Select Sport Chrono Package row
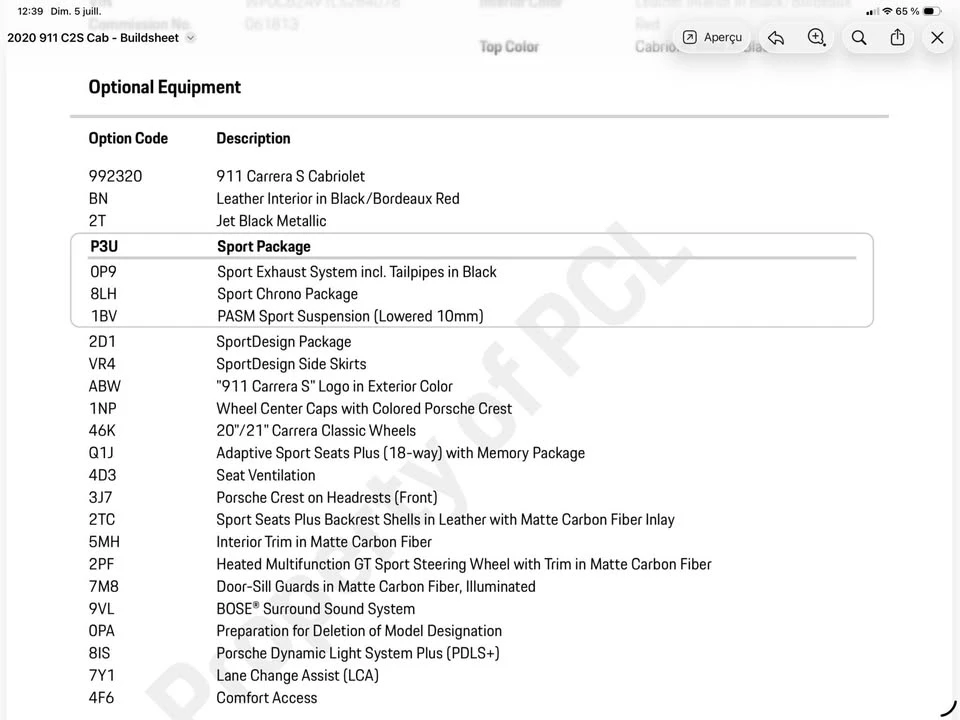Viewport: 960px width, 720px height. (287, 294)
